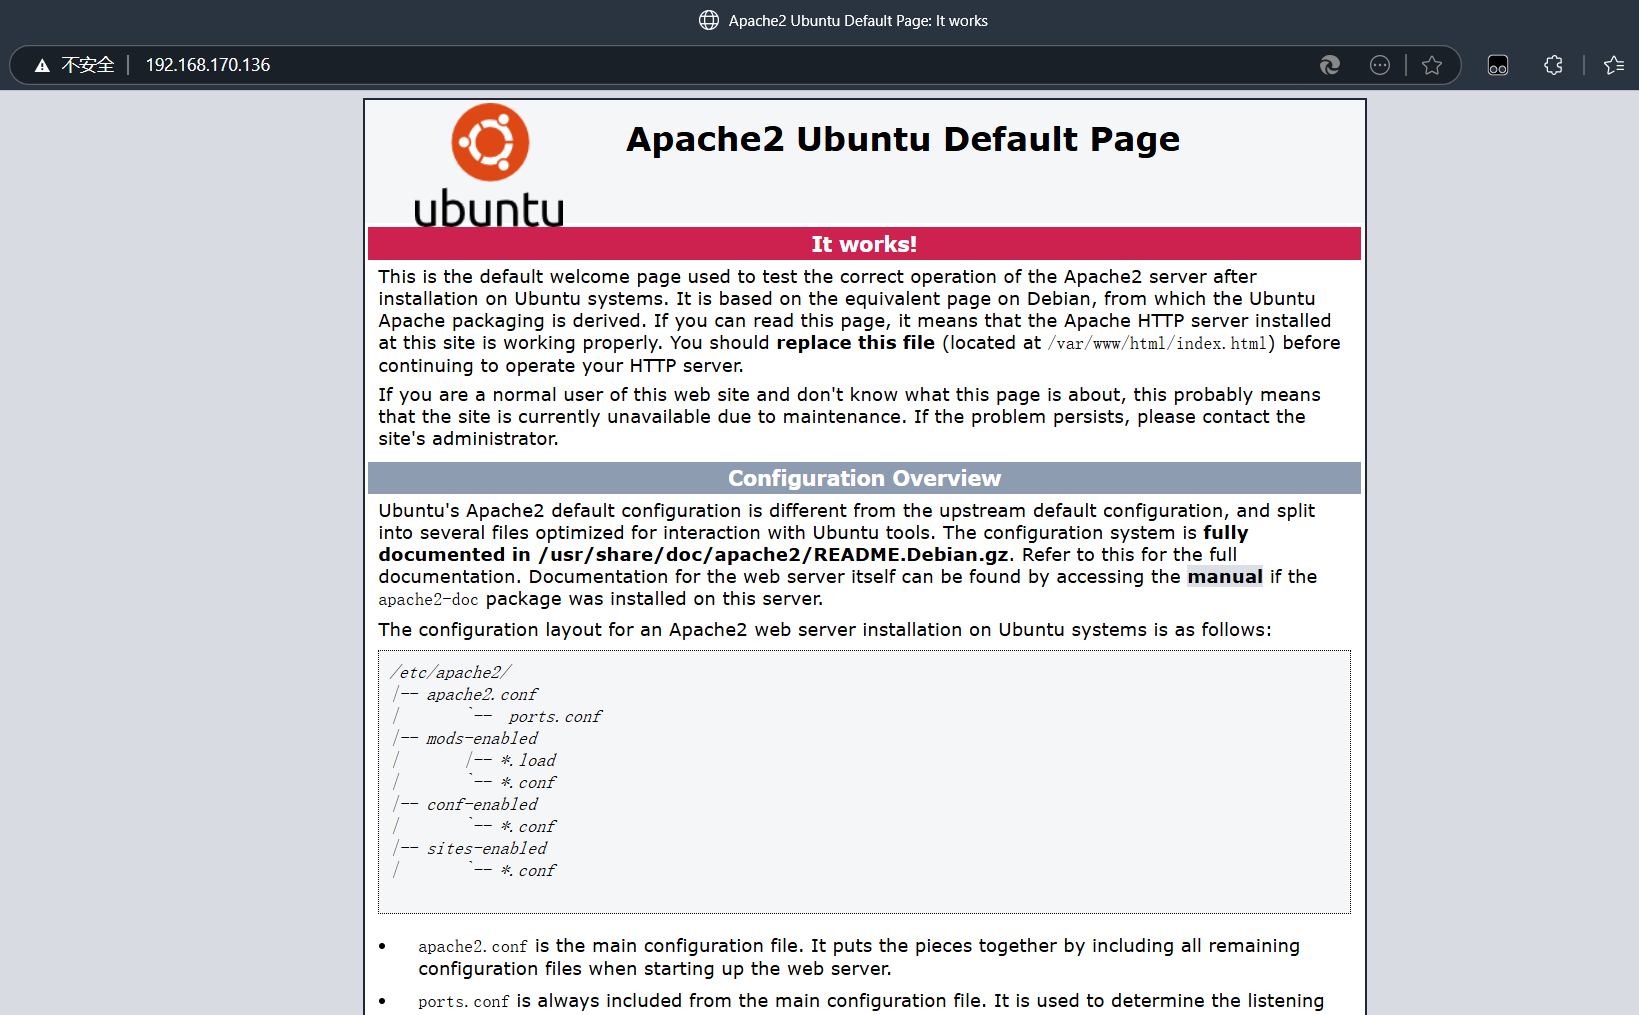Open the Extensions puzzle icon

coord(1553,65)
